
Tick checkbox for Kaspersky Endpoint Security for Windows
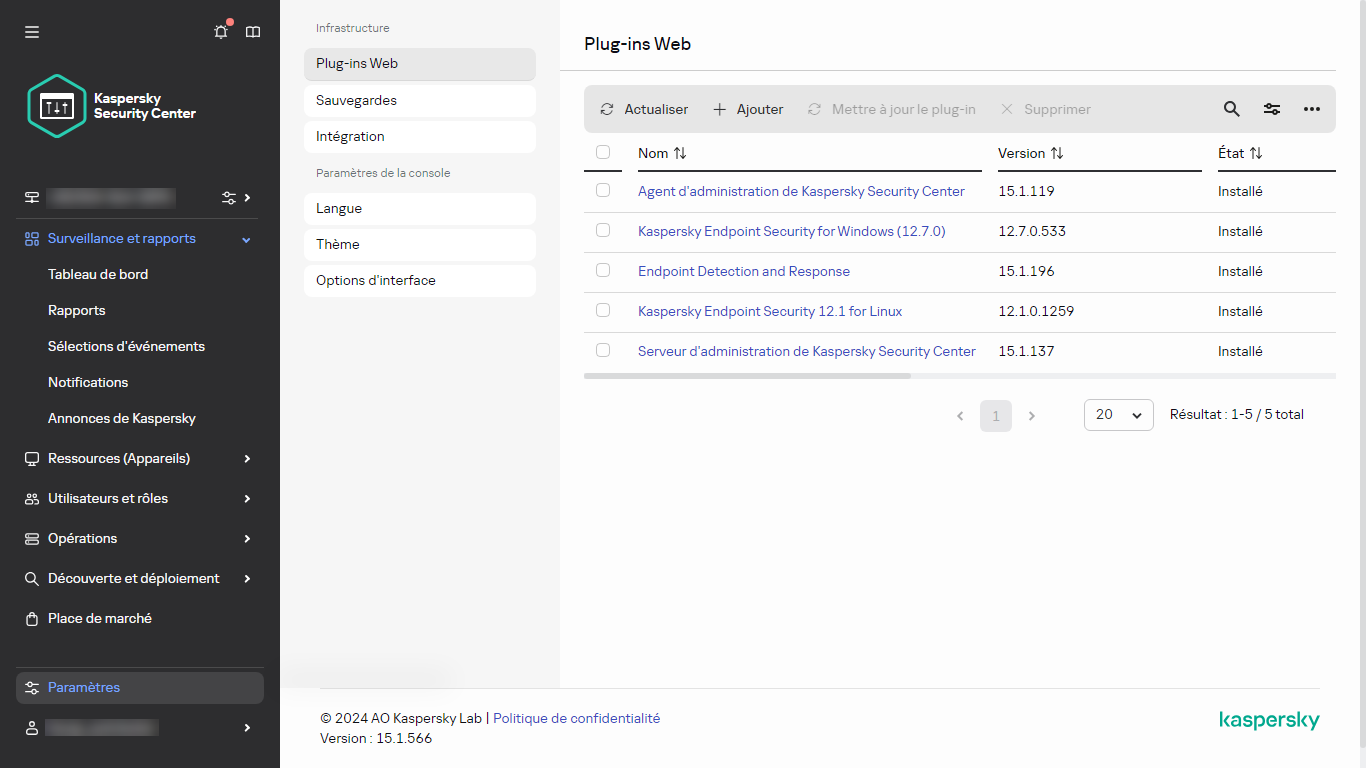coord(603,230)
